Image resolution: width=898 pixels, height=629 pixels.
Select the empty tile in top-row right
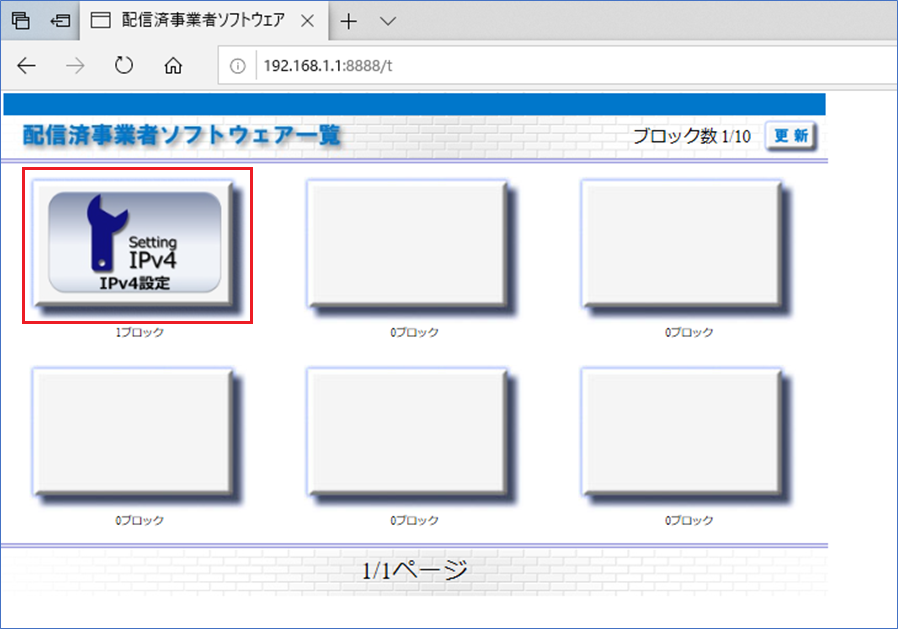point(681,241)
